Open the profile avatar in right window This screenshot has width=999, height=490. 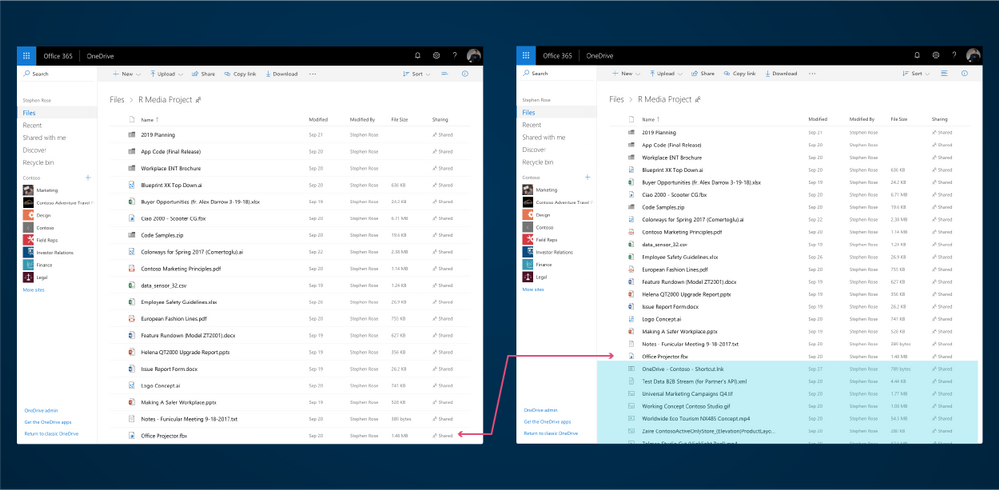coord(974,55)
